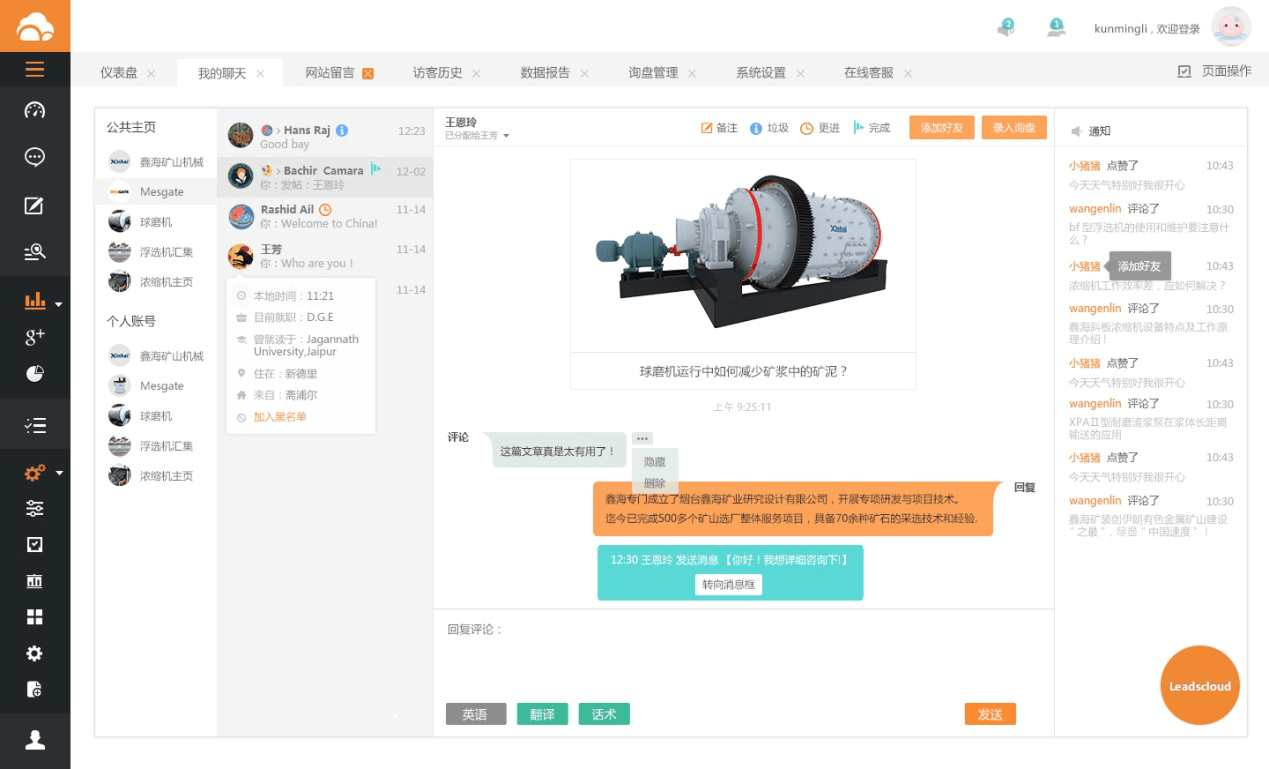
Task: Click the round Leadscloud button
Action: [1200, 686]
